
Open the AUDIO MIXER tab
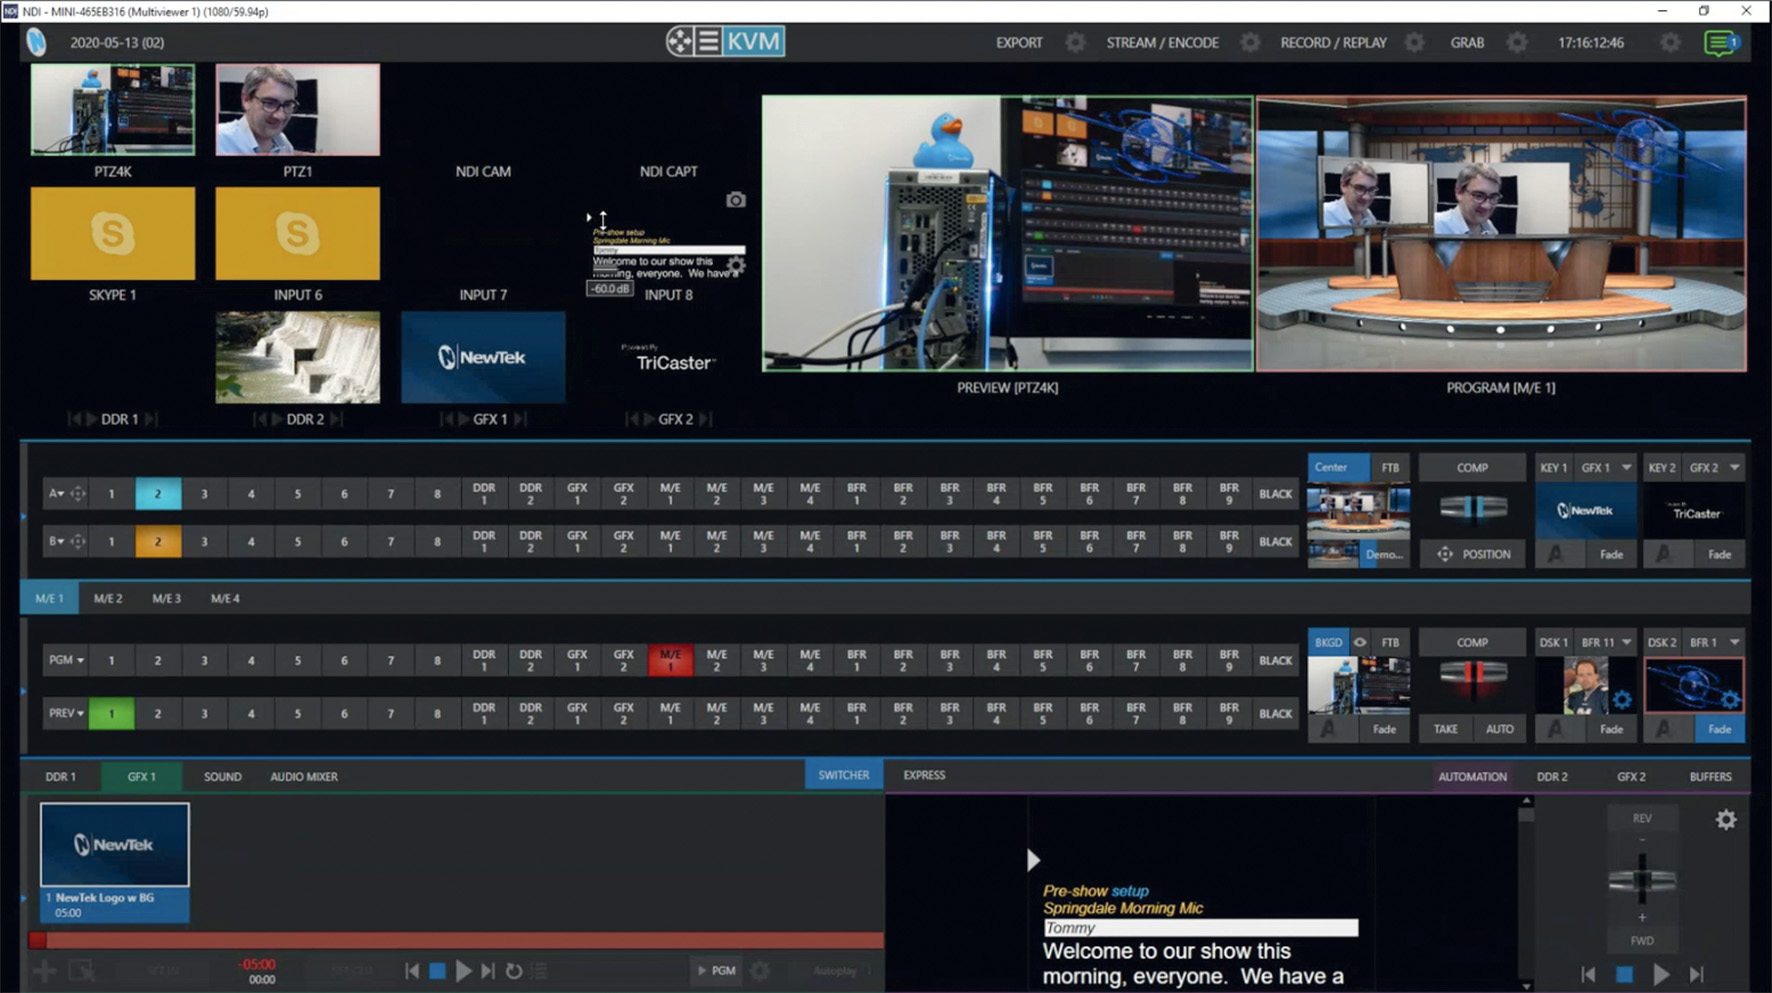click(304, 776)
